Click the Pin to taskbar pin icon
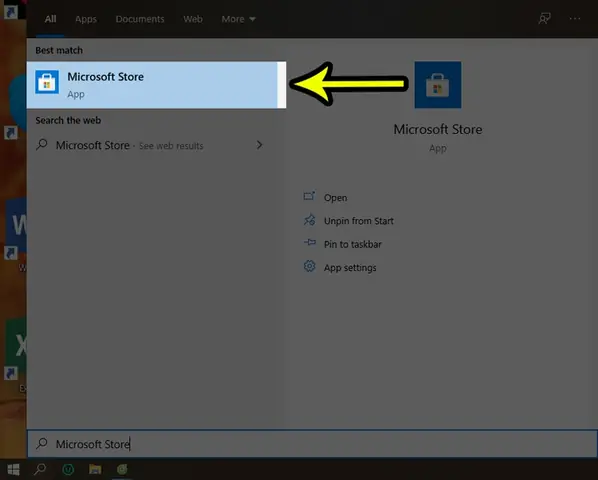This screenshot has width=598, height=480. point(309,243)
